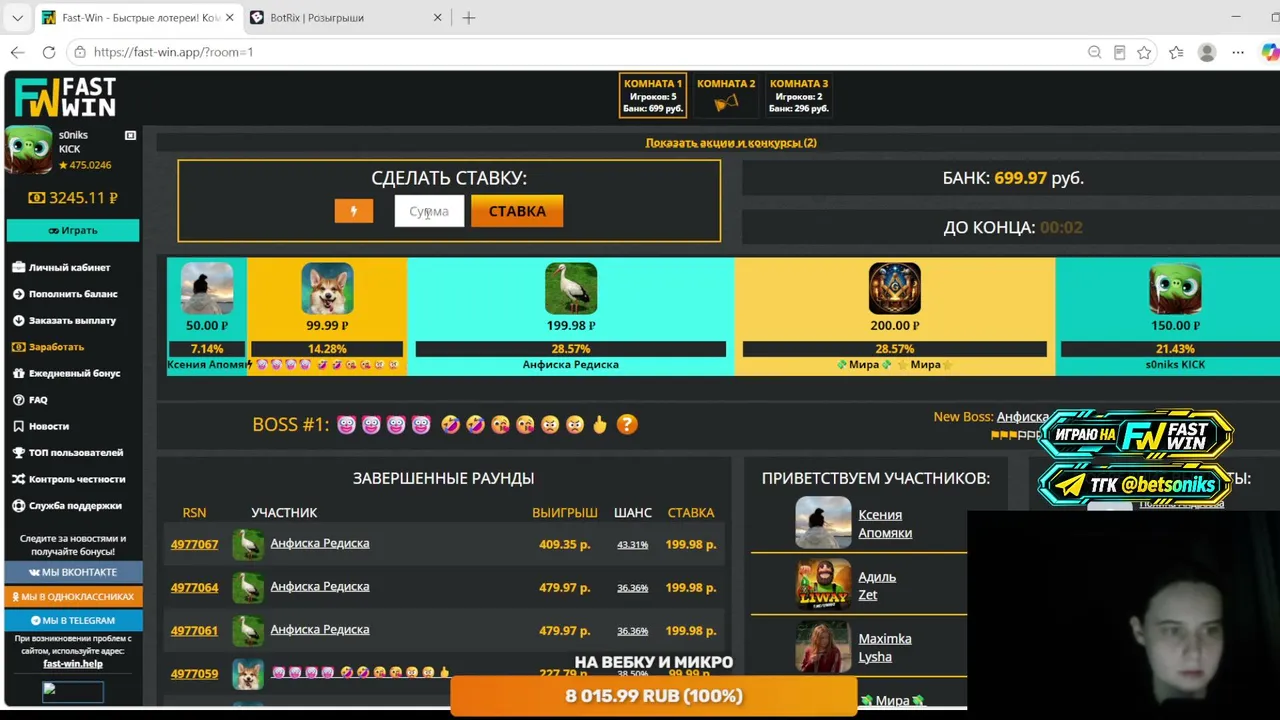Image resolution: width=1280 pixels, height=720 pixels.
Task: Close the Fast-Win browser tab
Action: coord(229,18)
